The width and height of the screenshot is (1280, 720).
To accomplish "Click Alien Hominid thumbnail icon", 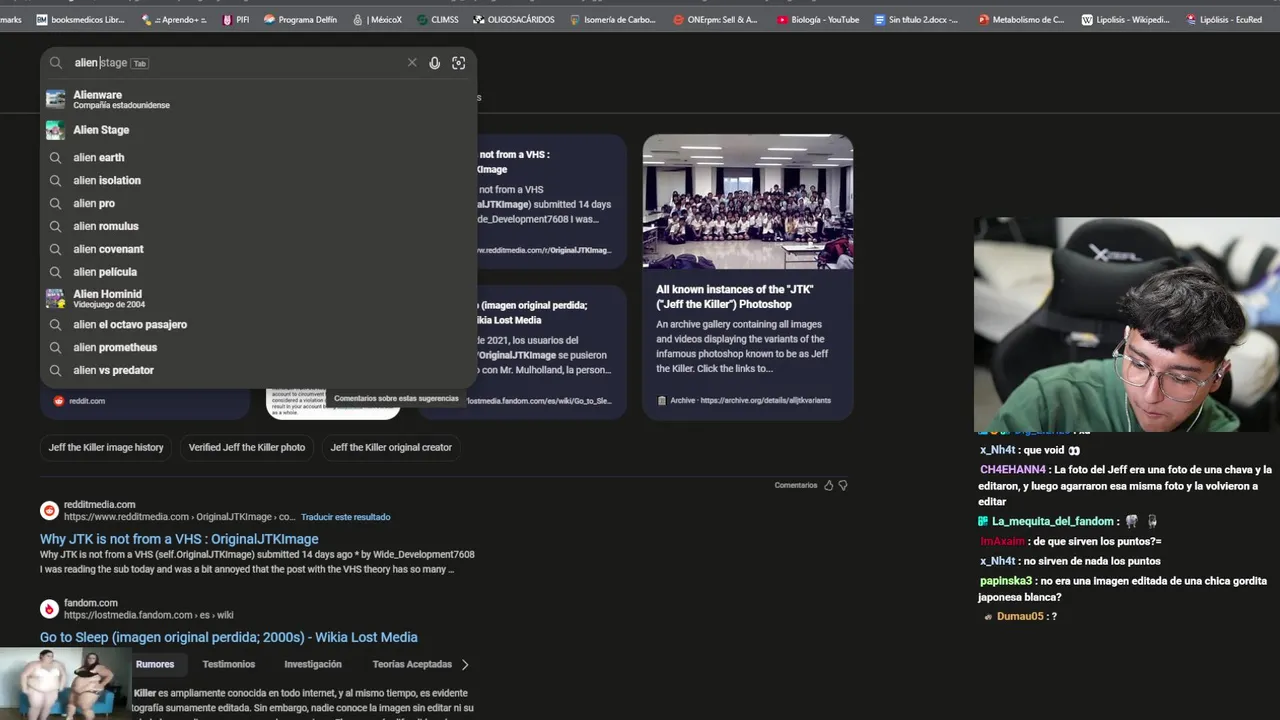I will 56,298.
